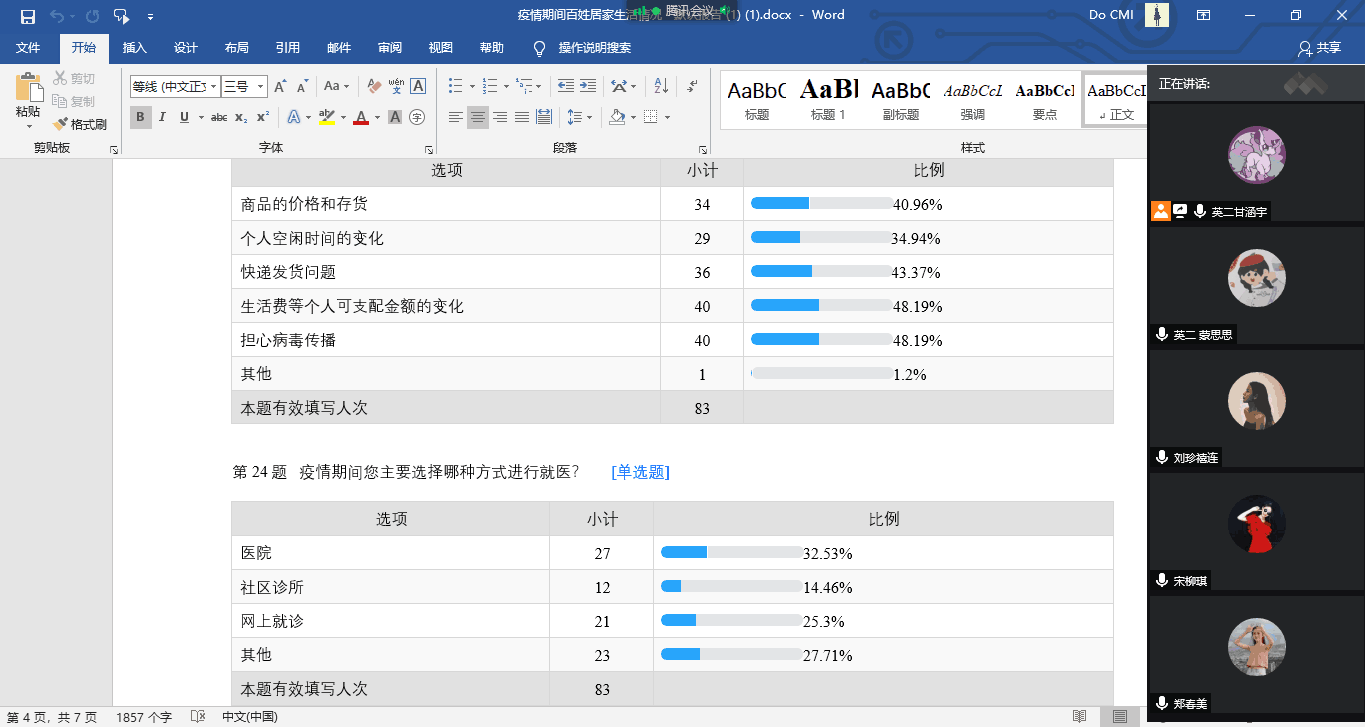Apply the 标题 1 heading style
The height and width of the screenshot is (727, 1365).
pyautogui.click(x=828, y=99)
